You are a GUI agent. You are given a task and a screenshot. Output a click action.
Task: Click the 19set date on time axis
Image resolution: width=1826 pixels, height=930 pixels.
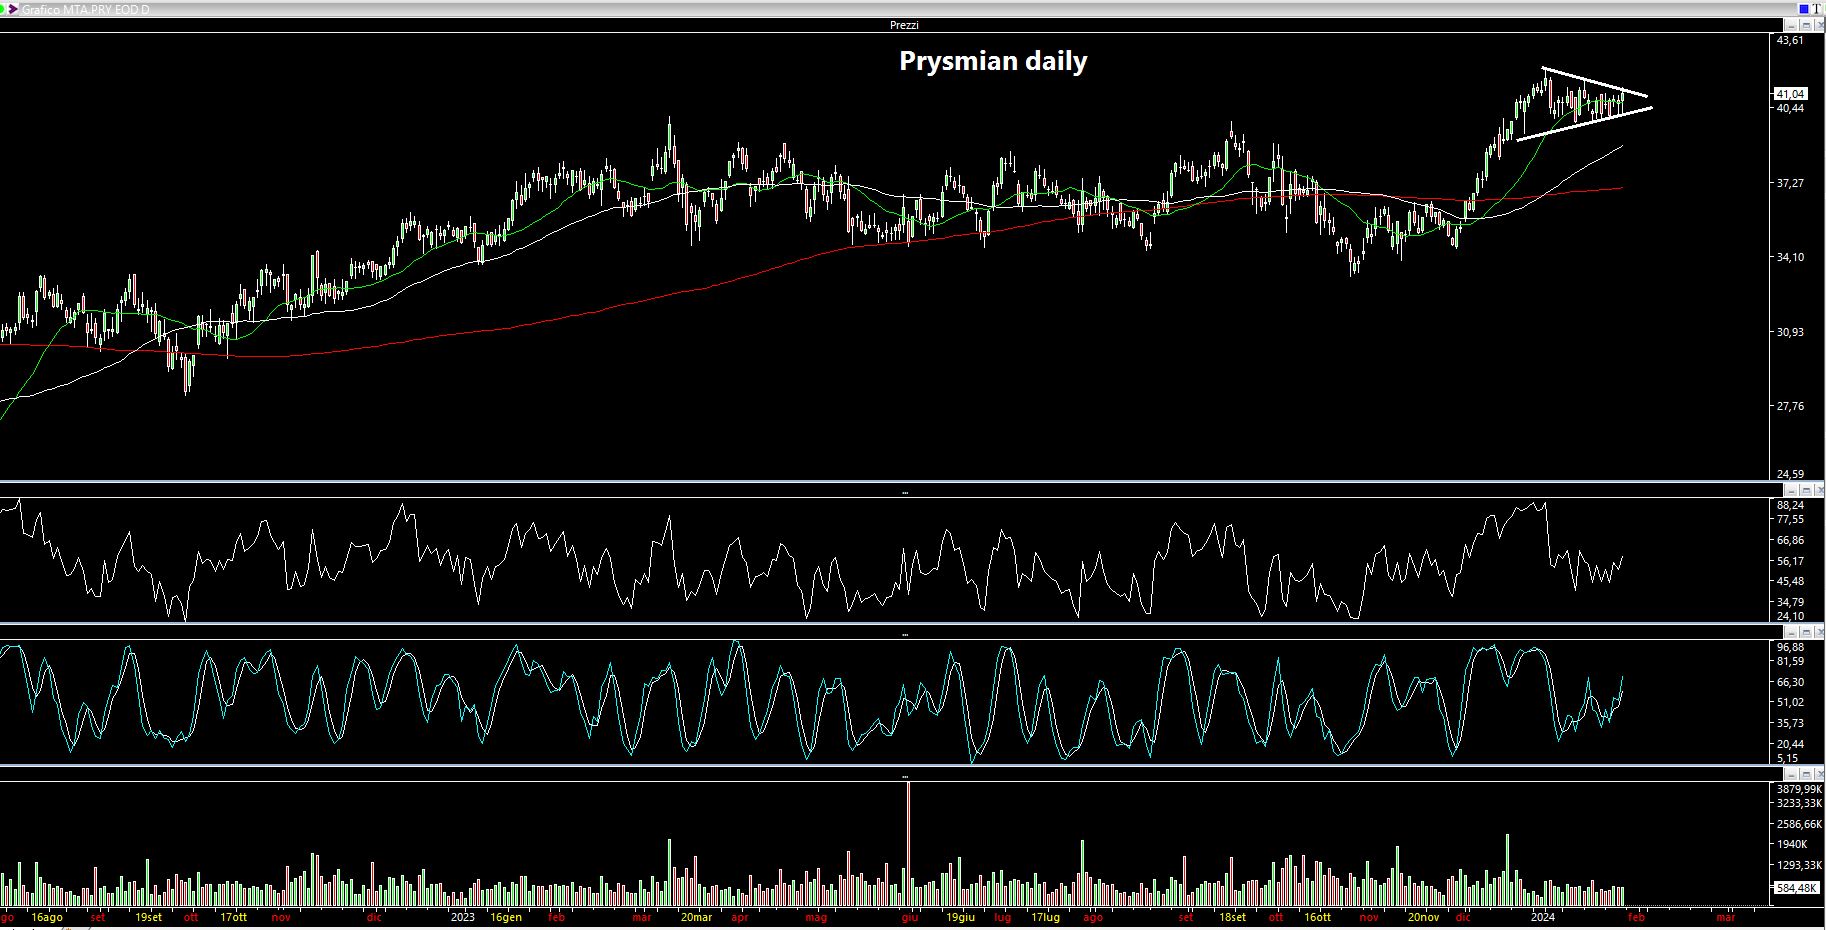point(149,917)
